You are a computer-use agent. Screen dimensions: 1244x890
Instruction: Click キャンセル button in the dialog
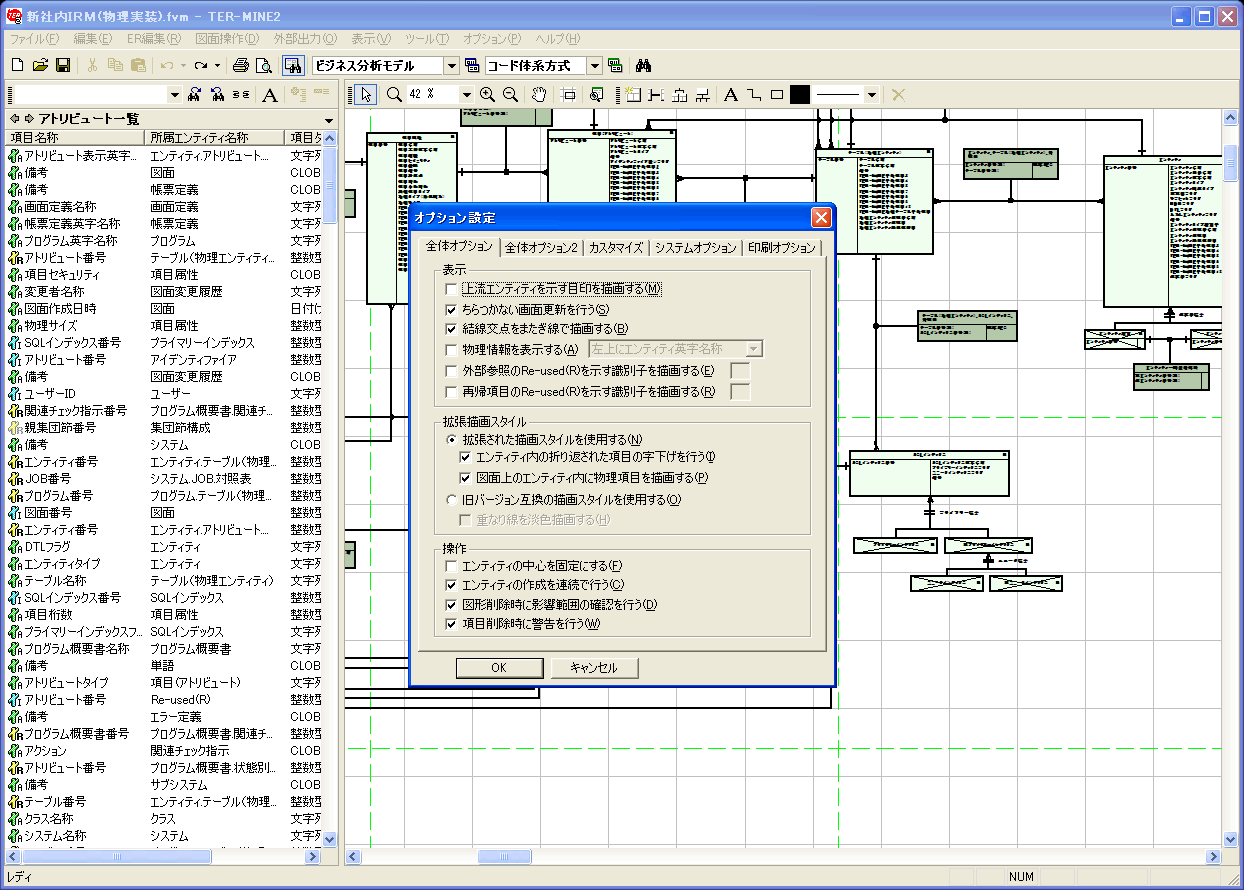594,667
